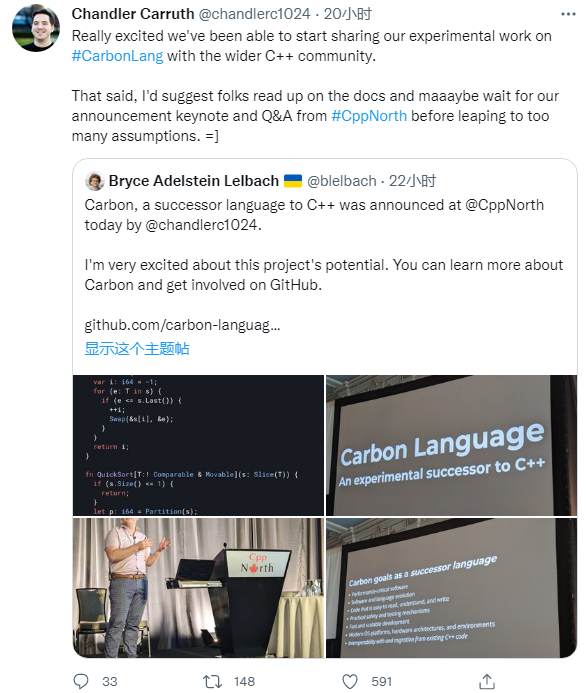Image resolution: width=586 pixels, height=693 pixels.
Task: Click the Ukraine flag emoji
Action: [x=293, y=181]
